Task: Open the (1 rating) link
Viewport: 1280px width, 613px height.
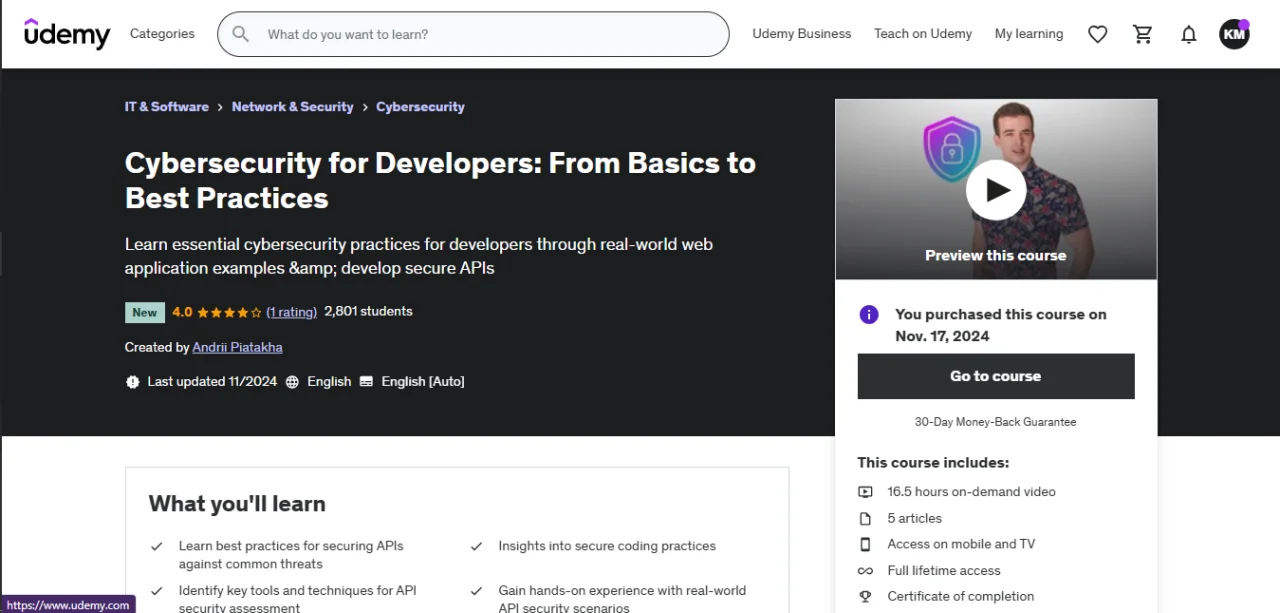Action: pyautogui.click(x=292, y=312)
